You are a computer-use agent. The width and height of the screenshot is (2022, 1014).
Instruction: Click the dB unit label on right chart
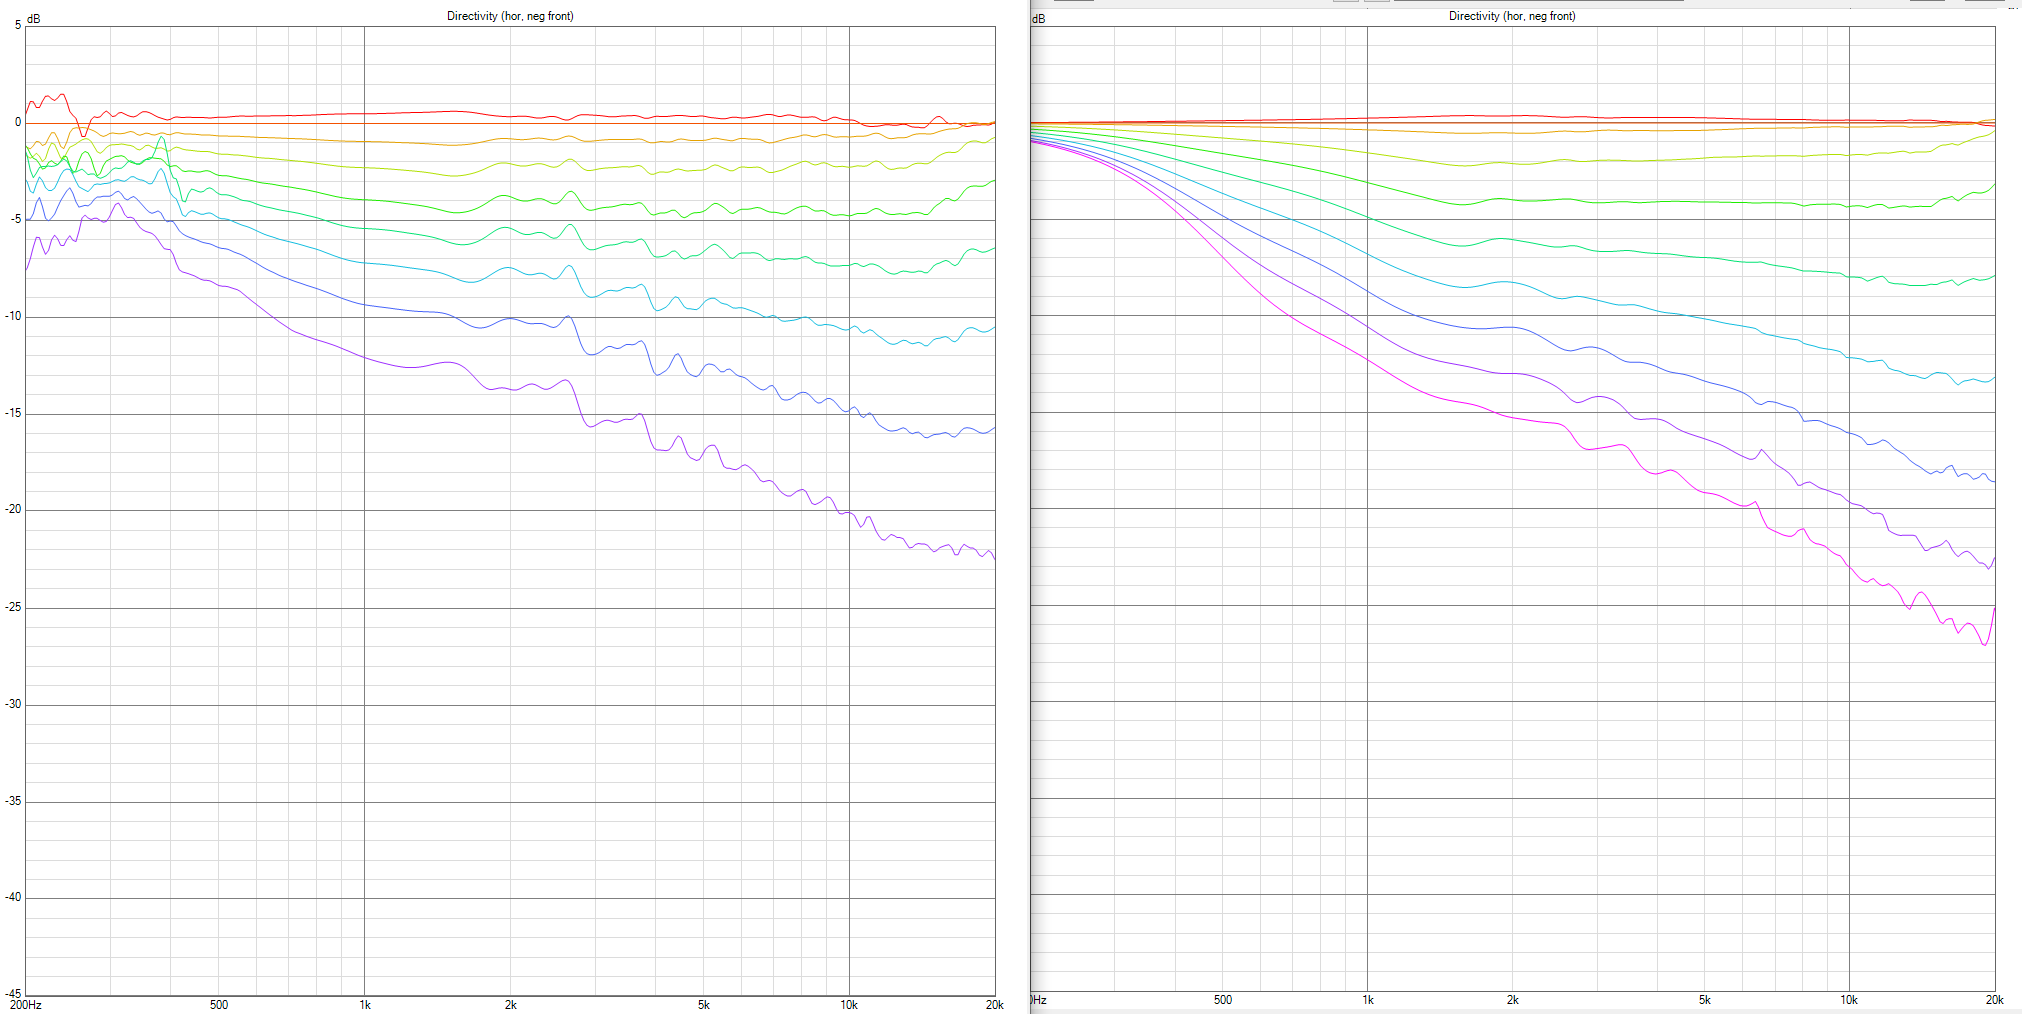(x=1038, y=19)
